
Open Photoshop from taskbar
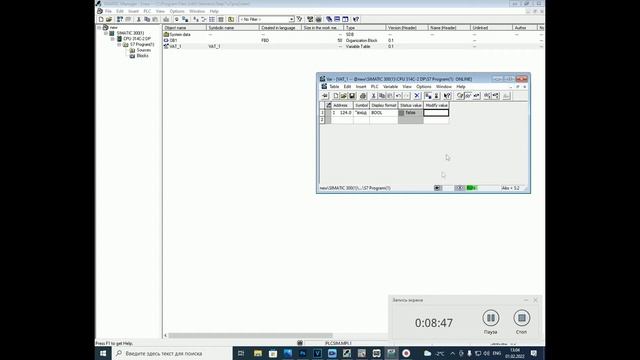(x=302, y=353)
